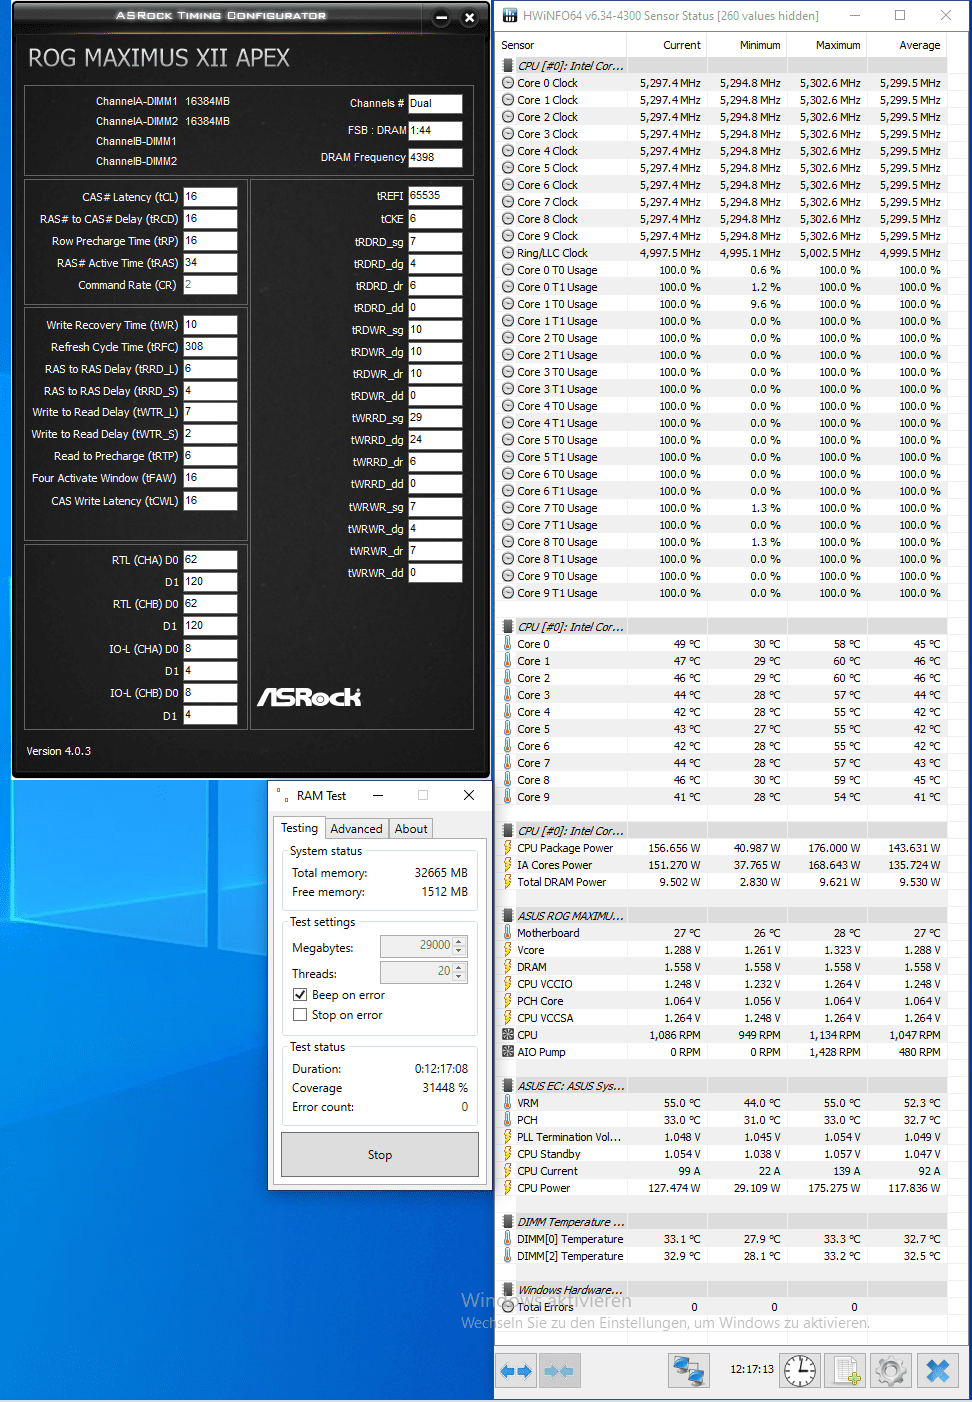Click the HWiNFO64 app icon in the title bar

pos(510,15)
